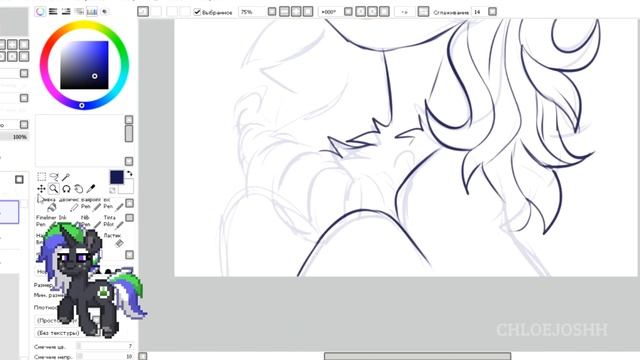Click the hue ring on color wheel
This screenshot has width=640, height=360.
(84, 25)
